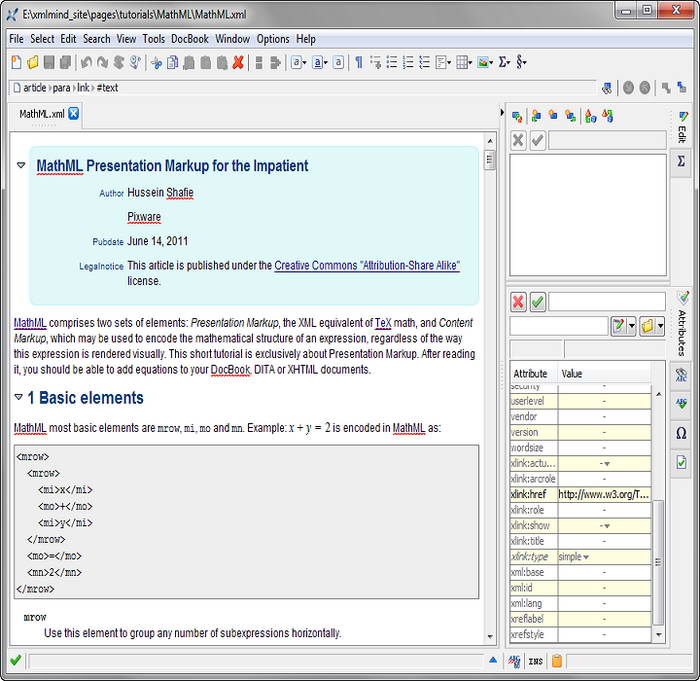Click the Pixware link

pyautogui.click(x=144, y=217)
